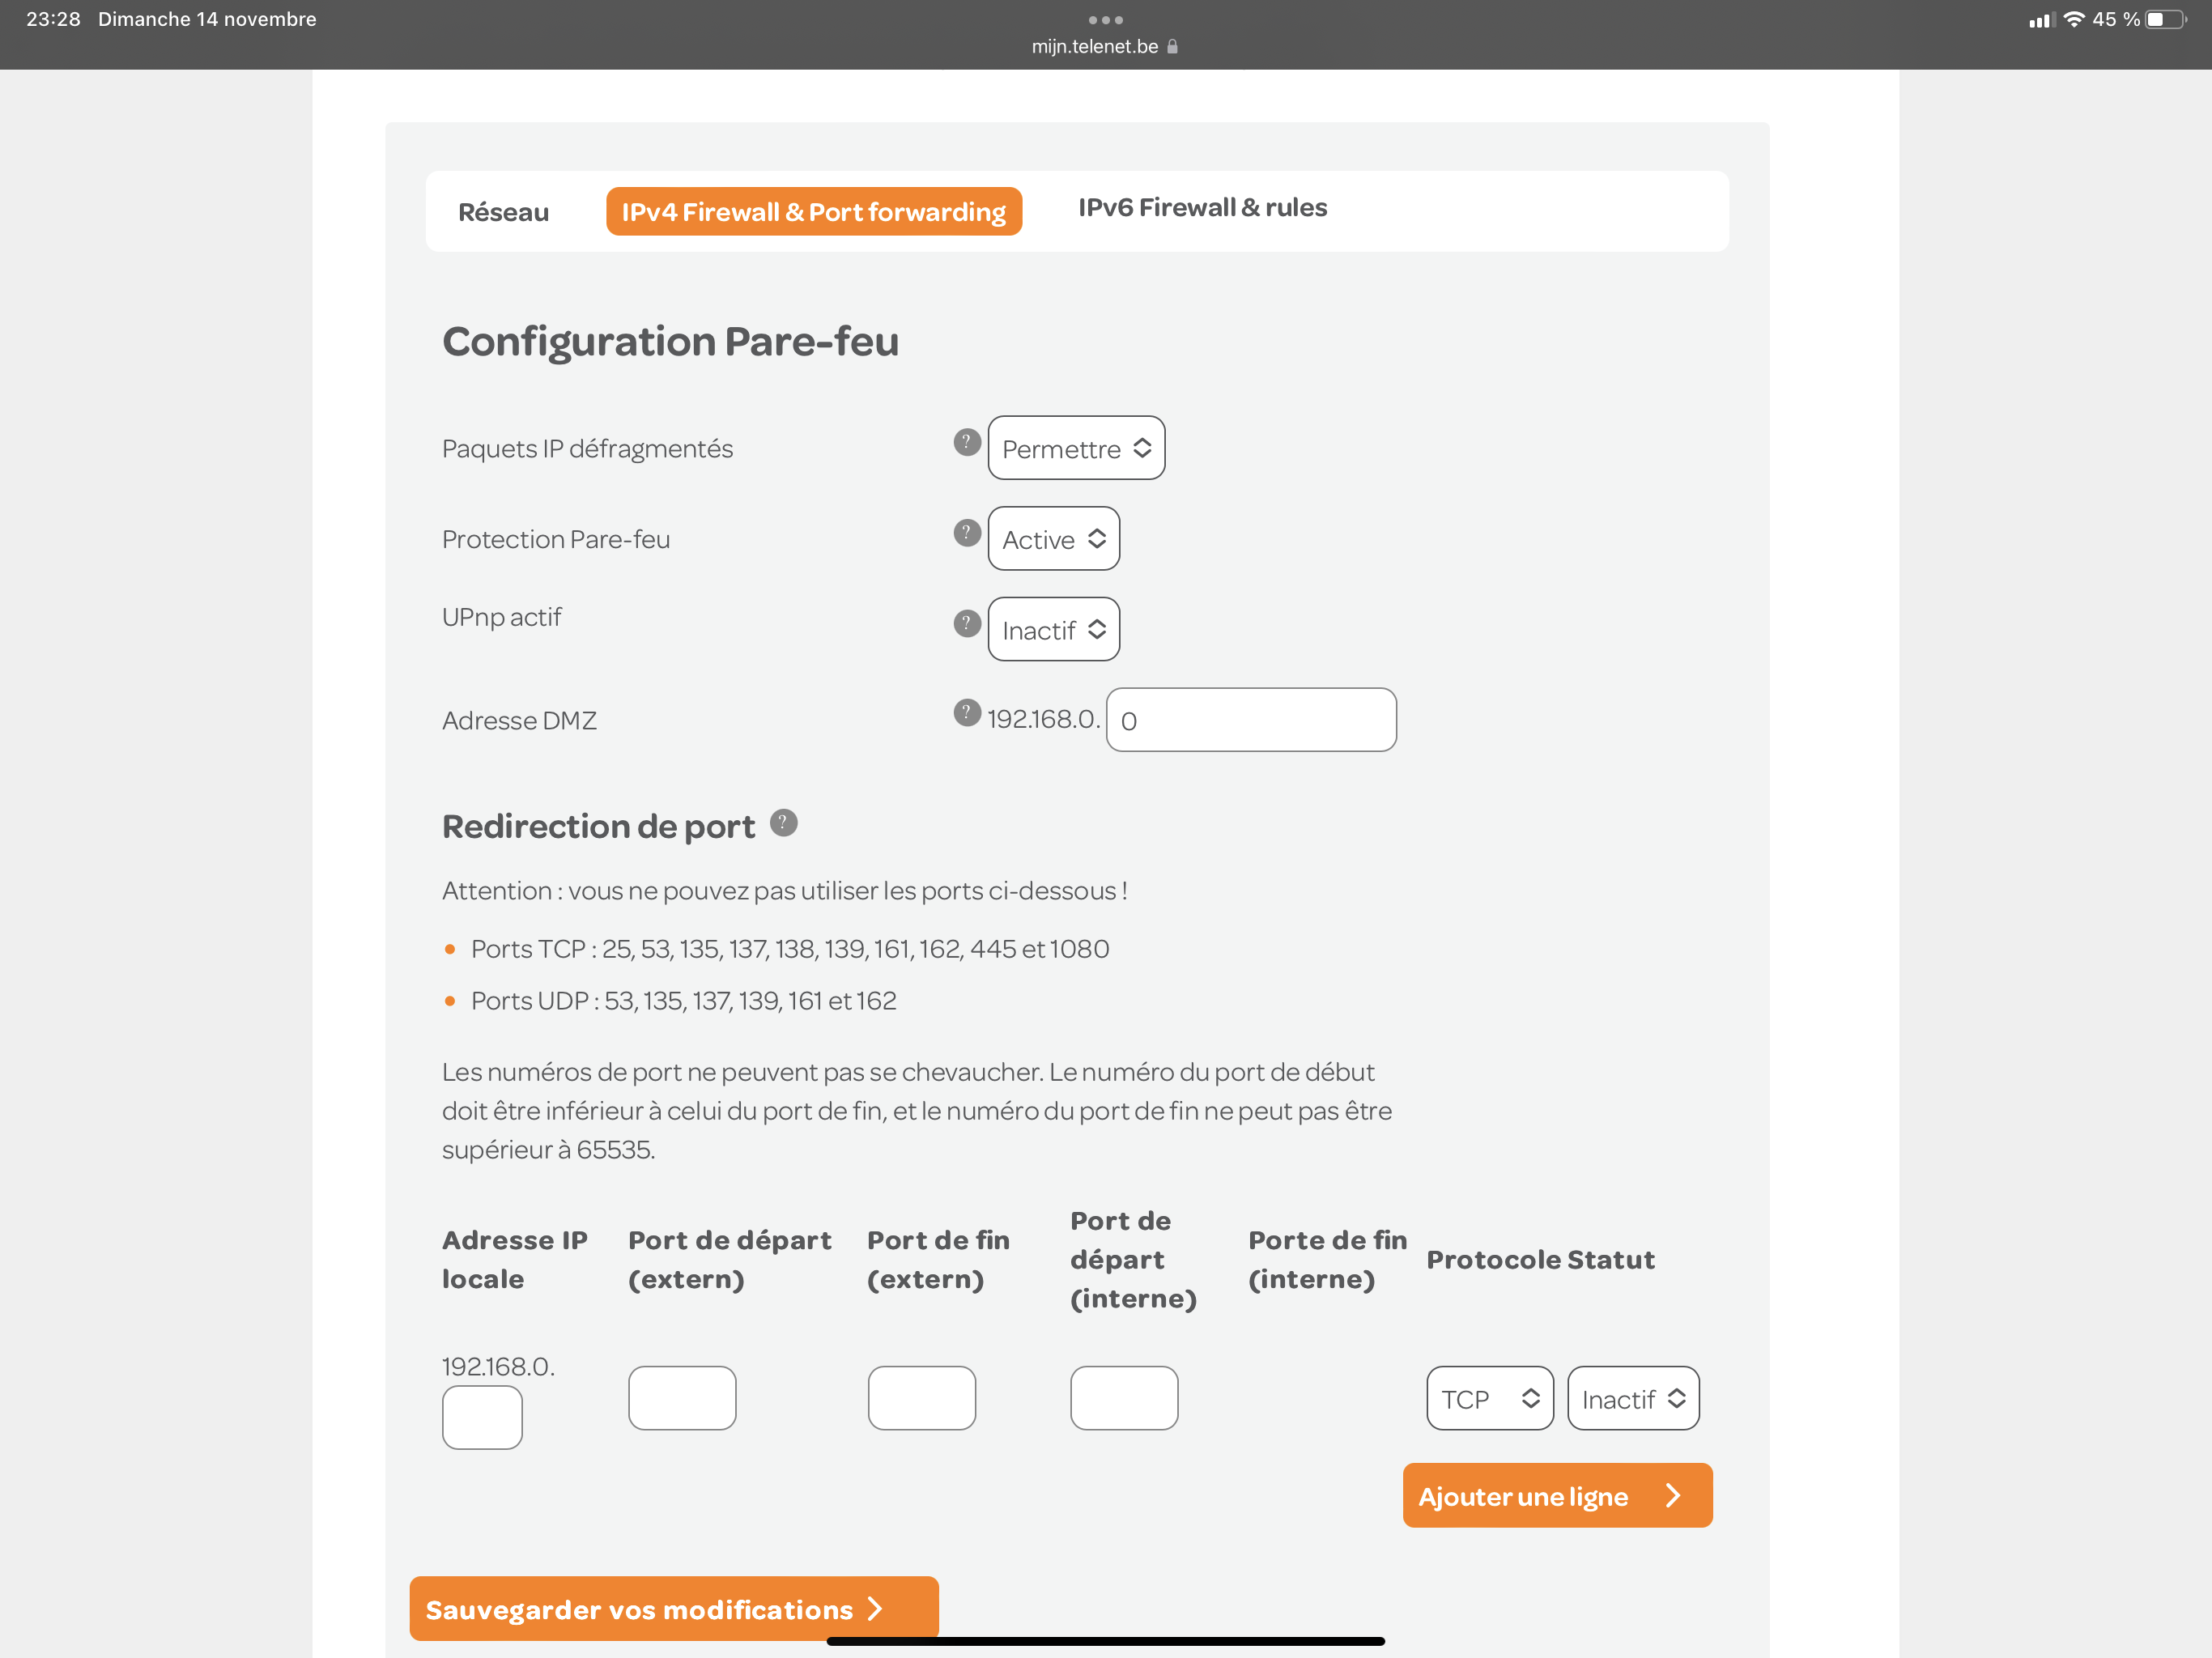Open the UPnp actif Inactif dropdown
The image size is (2212, 1658).
[1053, 629]
